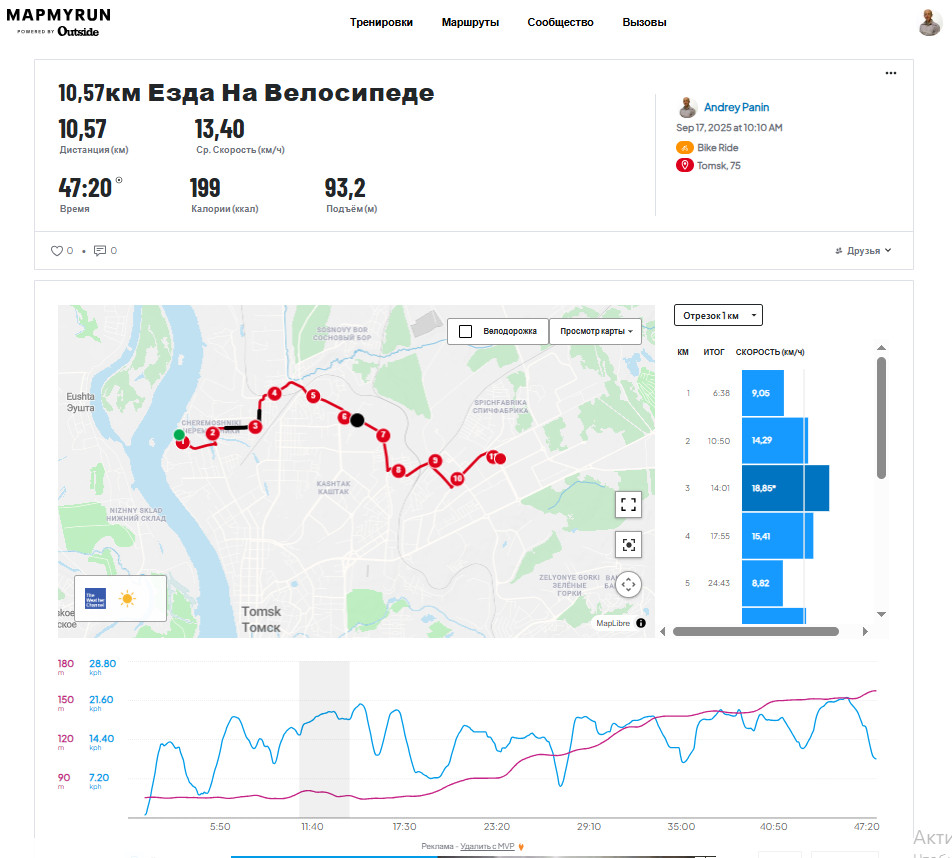Viewport: 952px width, 858px height.
Task: Click the Weather Channel sun widget
Action: pos(120,599)
